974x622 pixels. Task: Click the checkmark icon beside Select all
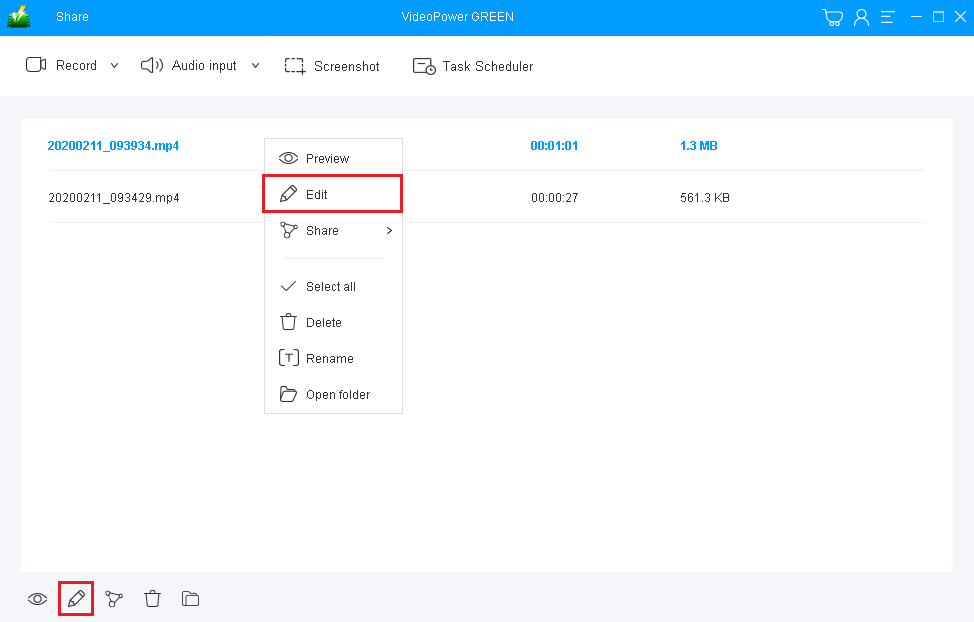point(288,286)
